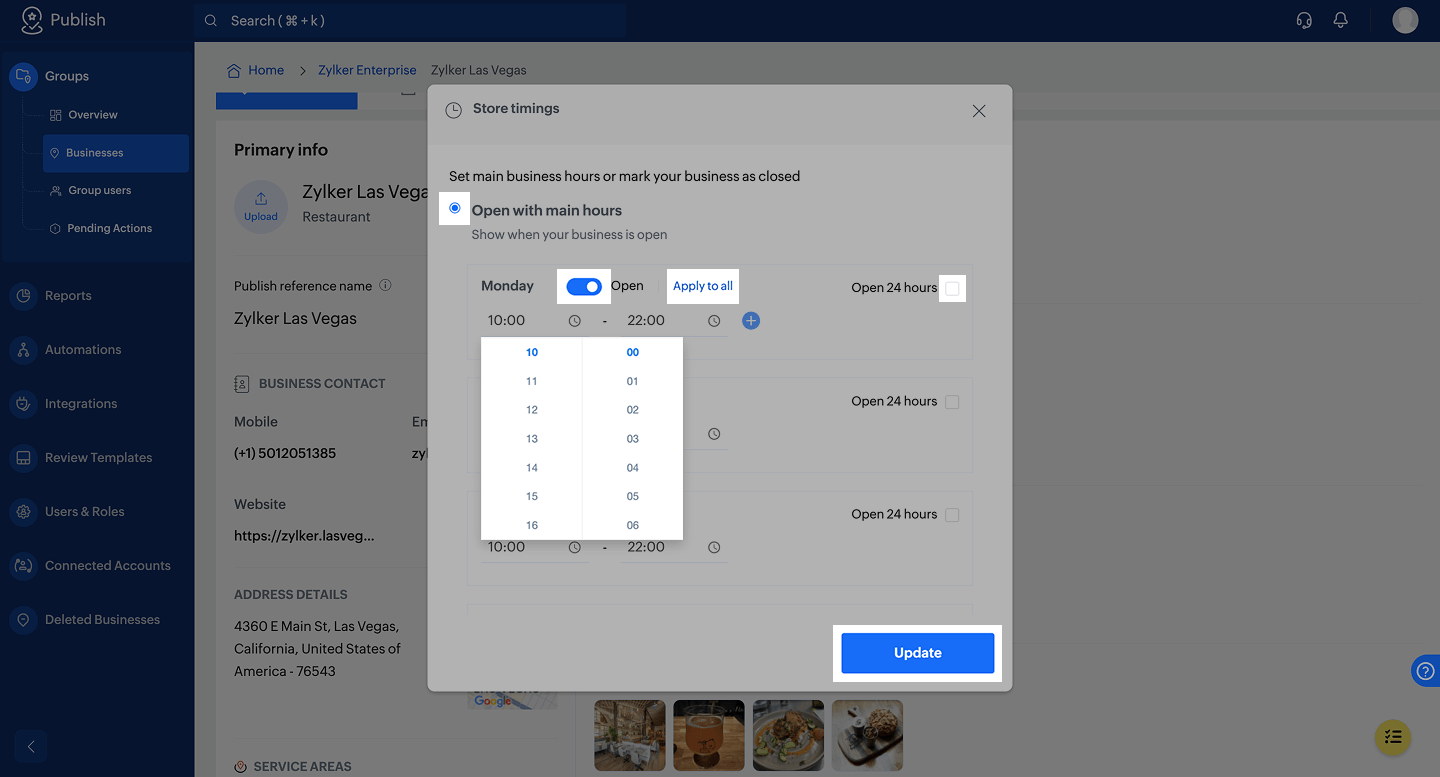Click the Deleted Businesses sidebar icon
1440x777 pixels.
(x=23, y=620)
